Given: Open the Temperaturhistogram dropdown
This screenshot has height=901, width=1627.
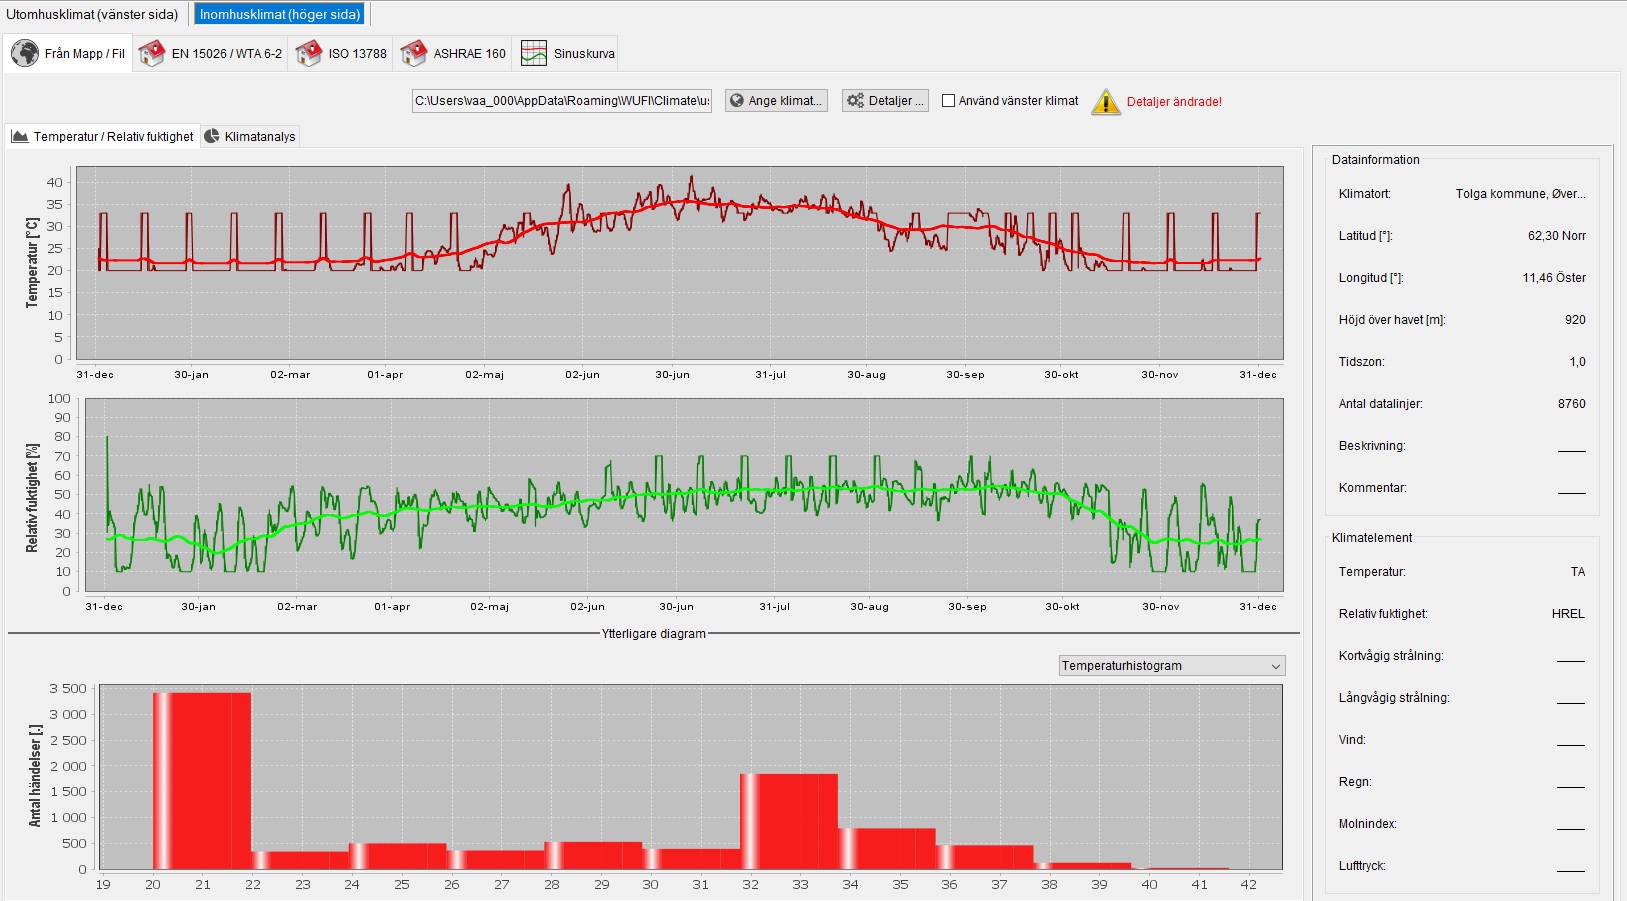Looking at the screenshot, I should 1171,666.
